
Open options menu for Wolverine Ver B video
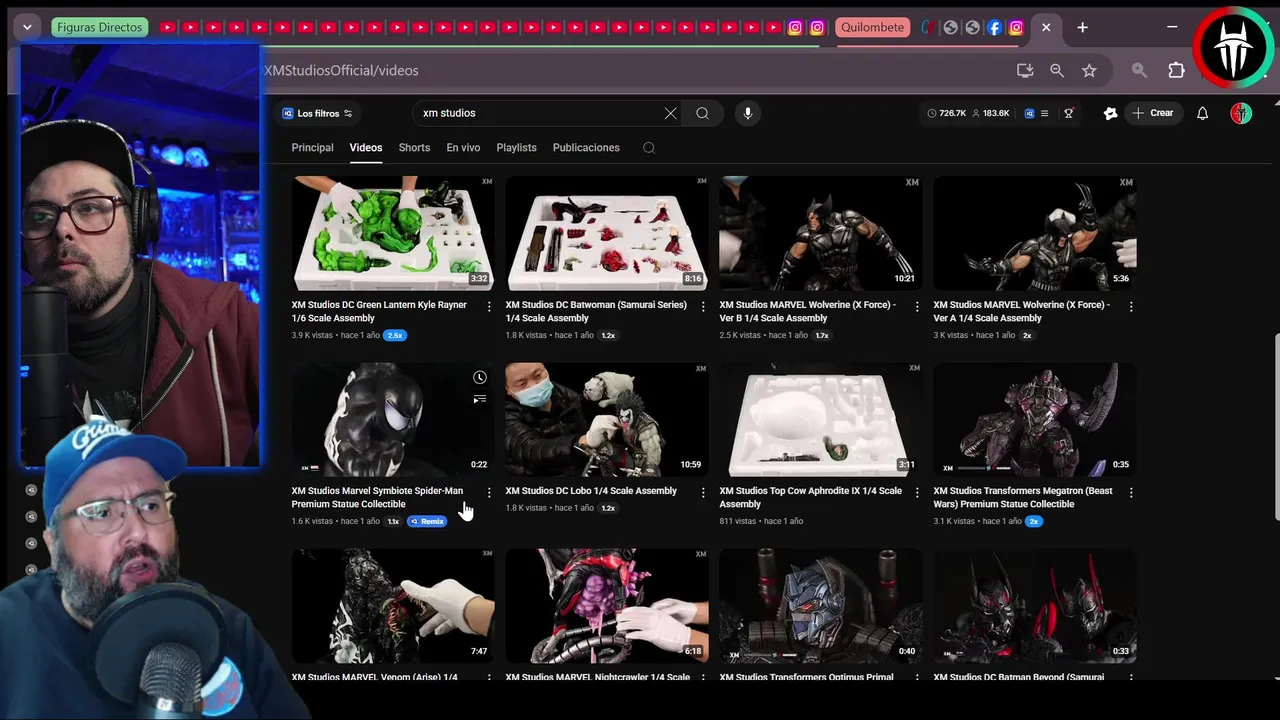pos(917,307)
